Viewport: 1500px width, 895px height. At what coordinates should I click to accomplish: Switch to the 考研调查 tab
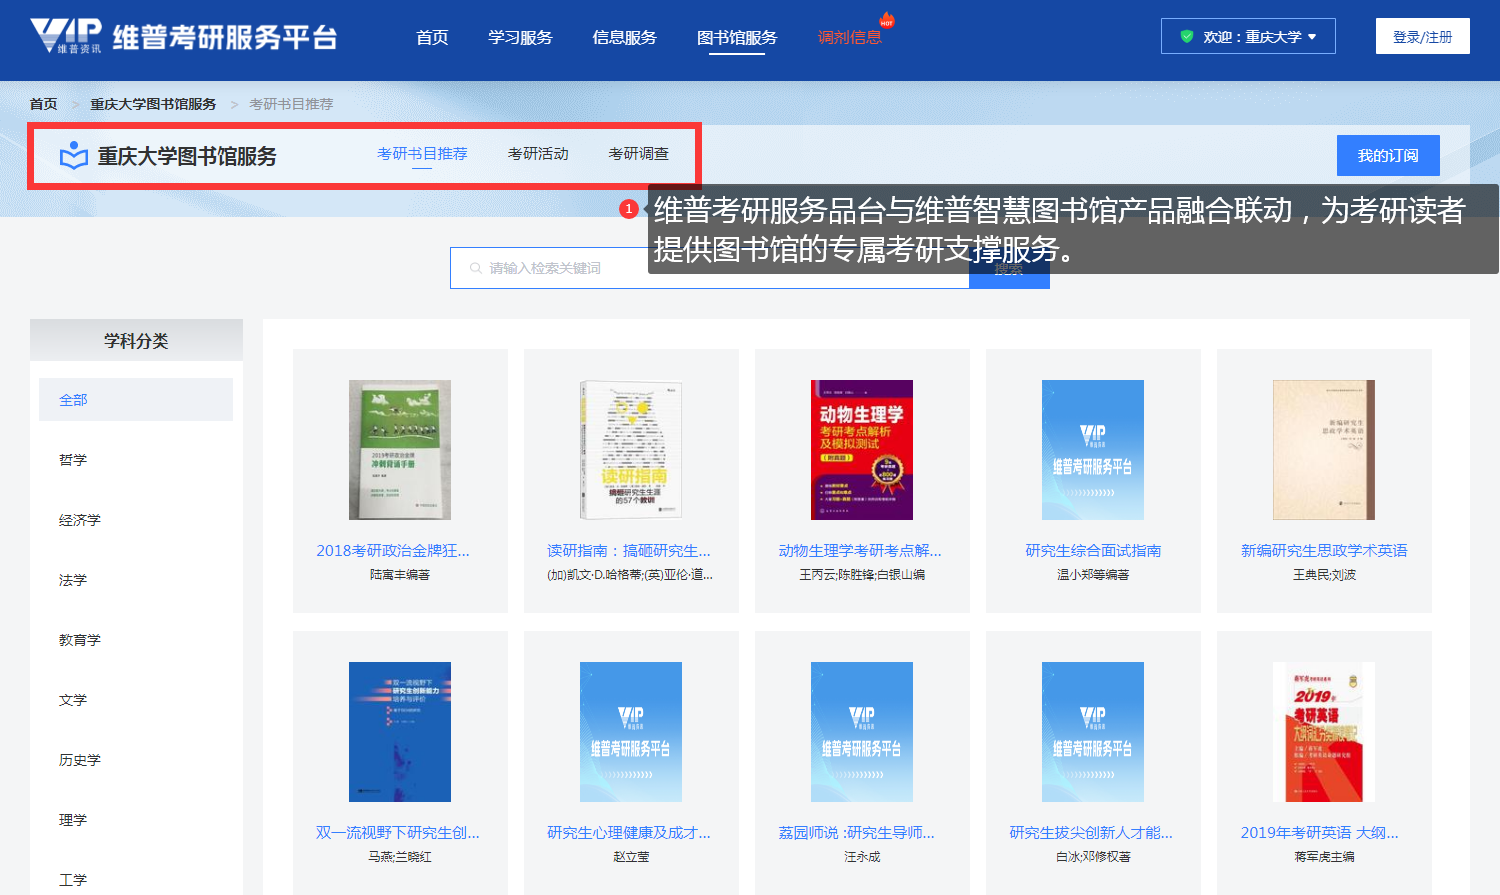pyautogui.click(x=638, y=154)
